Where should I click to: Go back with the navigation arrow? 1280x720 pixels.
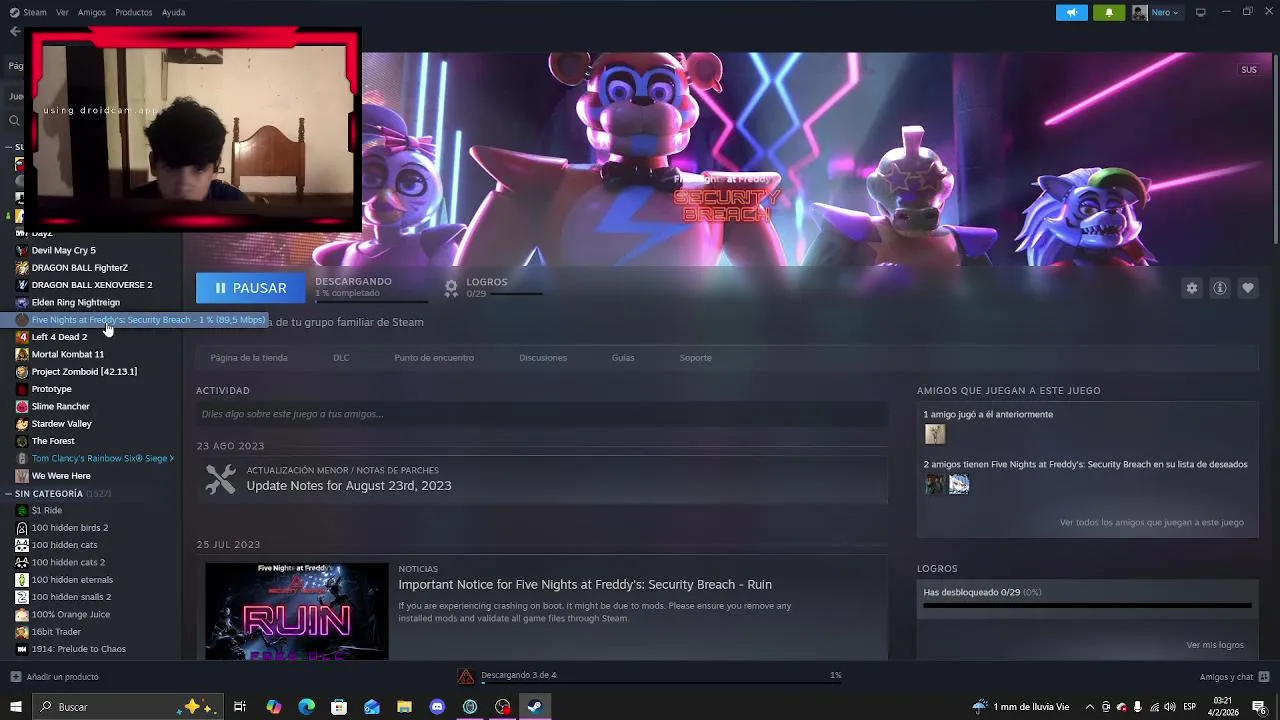pos(14,31)
